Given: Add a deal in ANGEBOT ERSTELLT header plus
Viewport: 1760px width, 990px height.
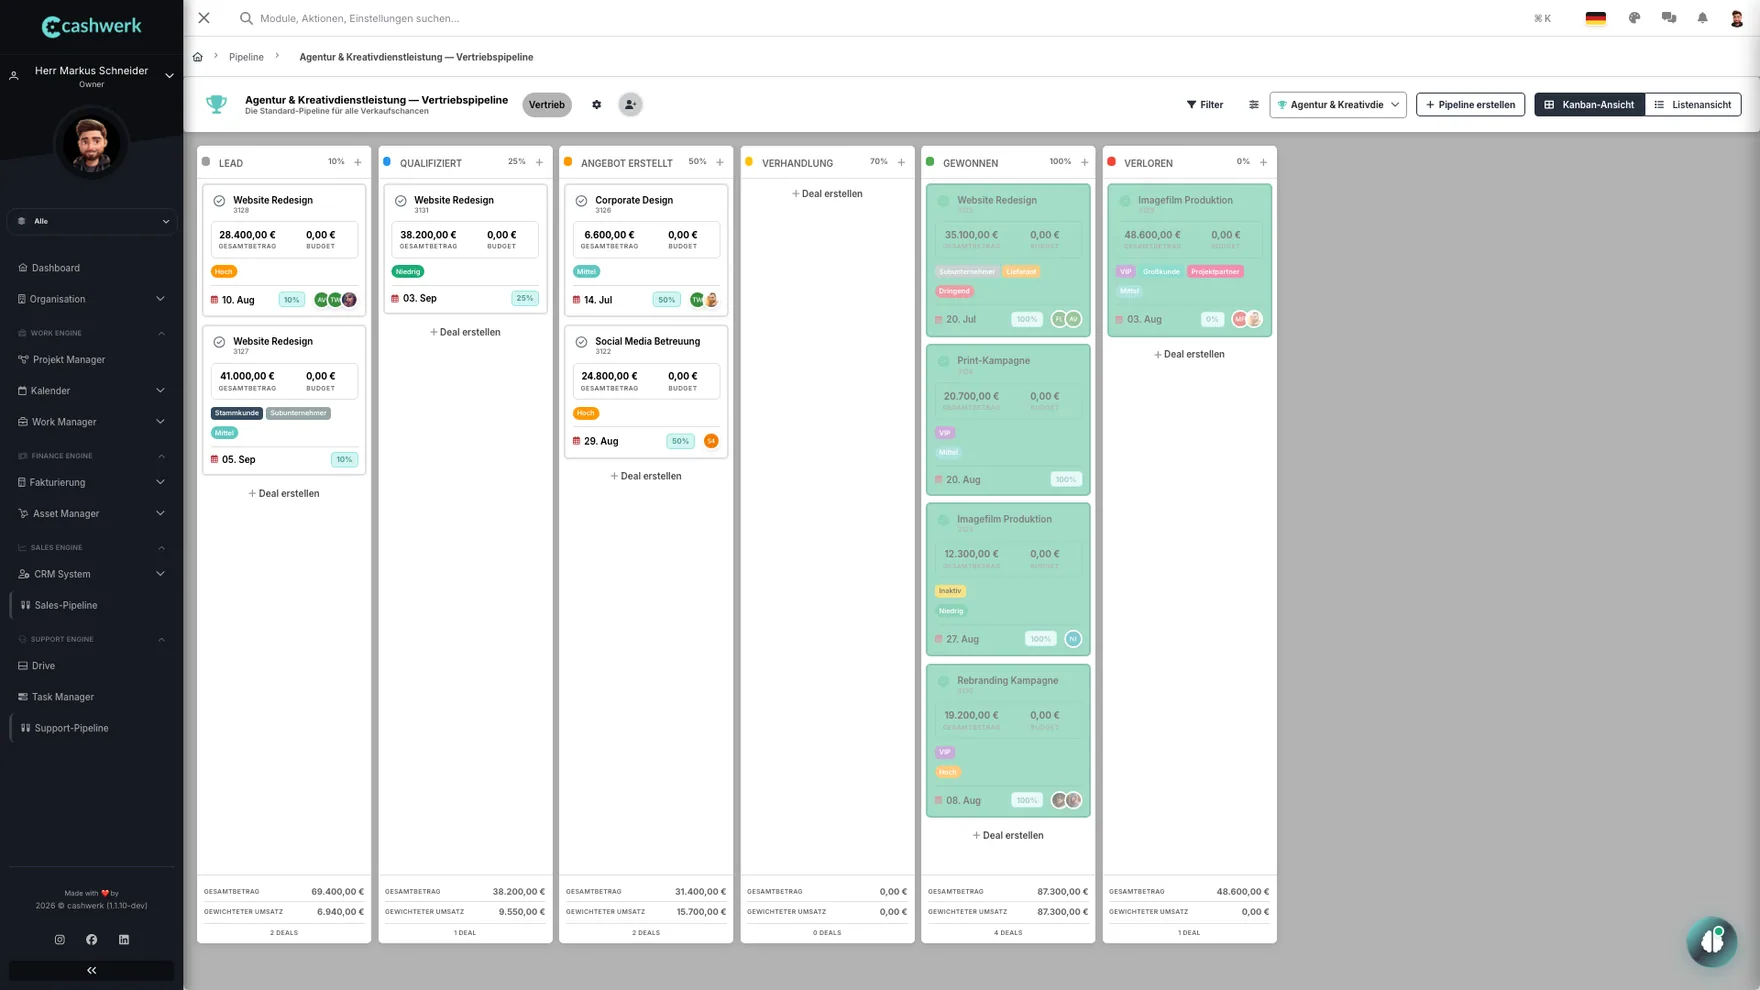Looking at the screenshot, I should click(720, 162).
